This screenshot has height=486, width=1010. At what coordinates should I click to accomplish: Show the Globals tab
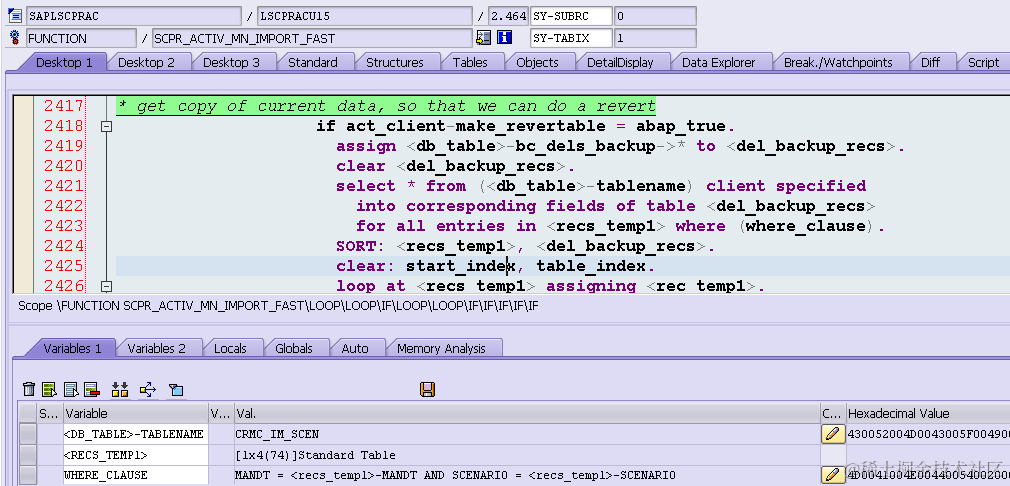coord(293,348)
